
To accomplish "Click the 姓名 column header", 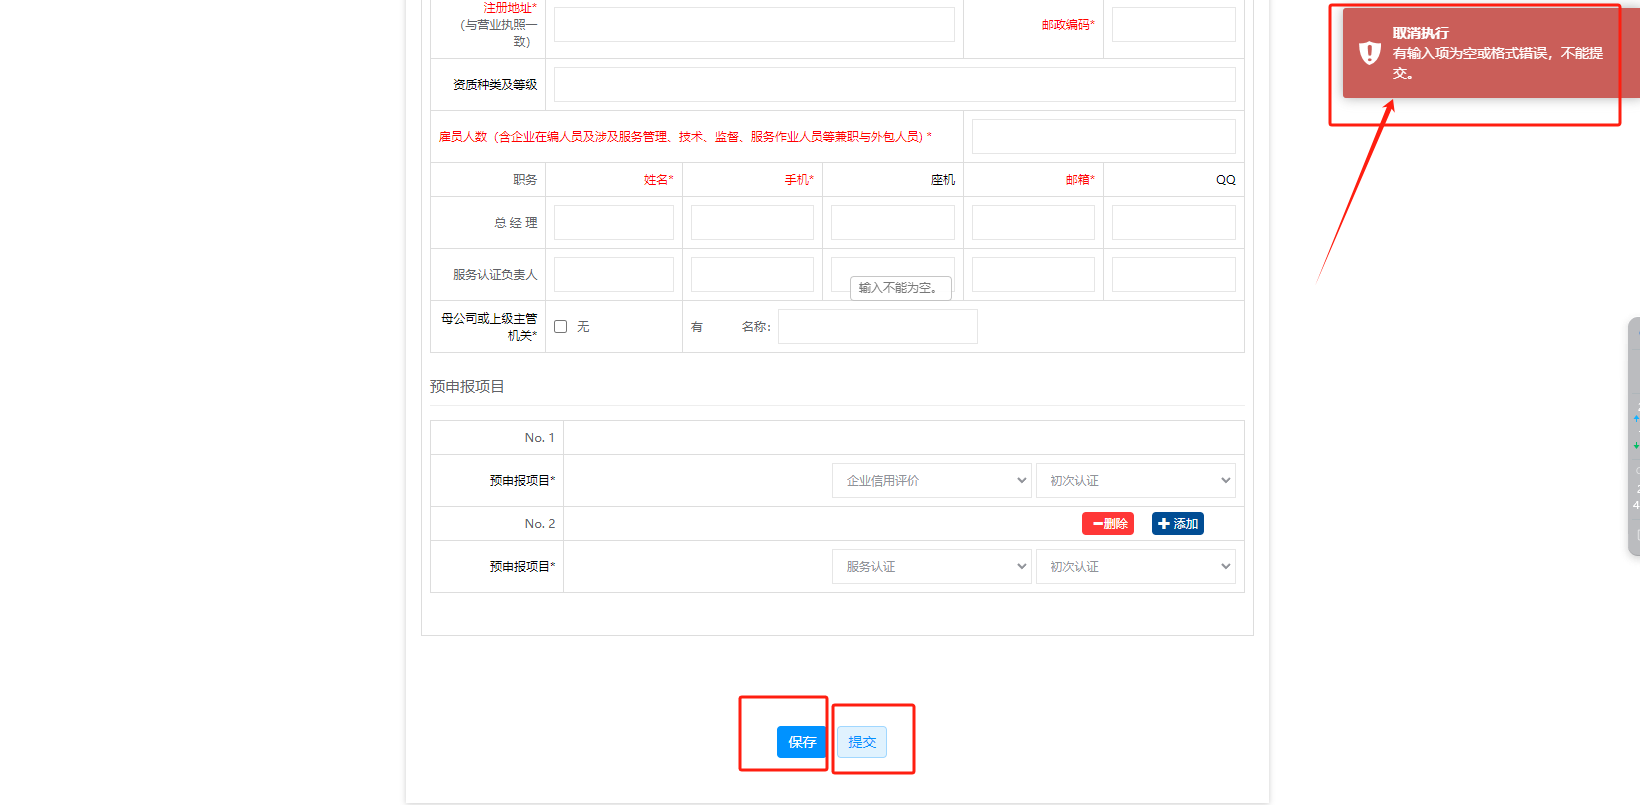I will (x=658, y=180).
